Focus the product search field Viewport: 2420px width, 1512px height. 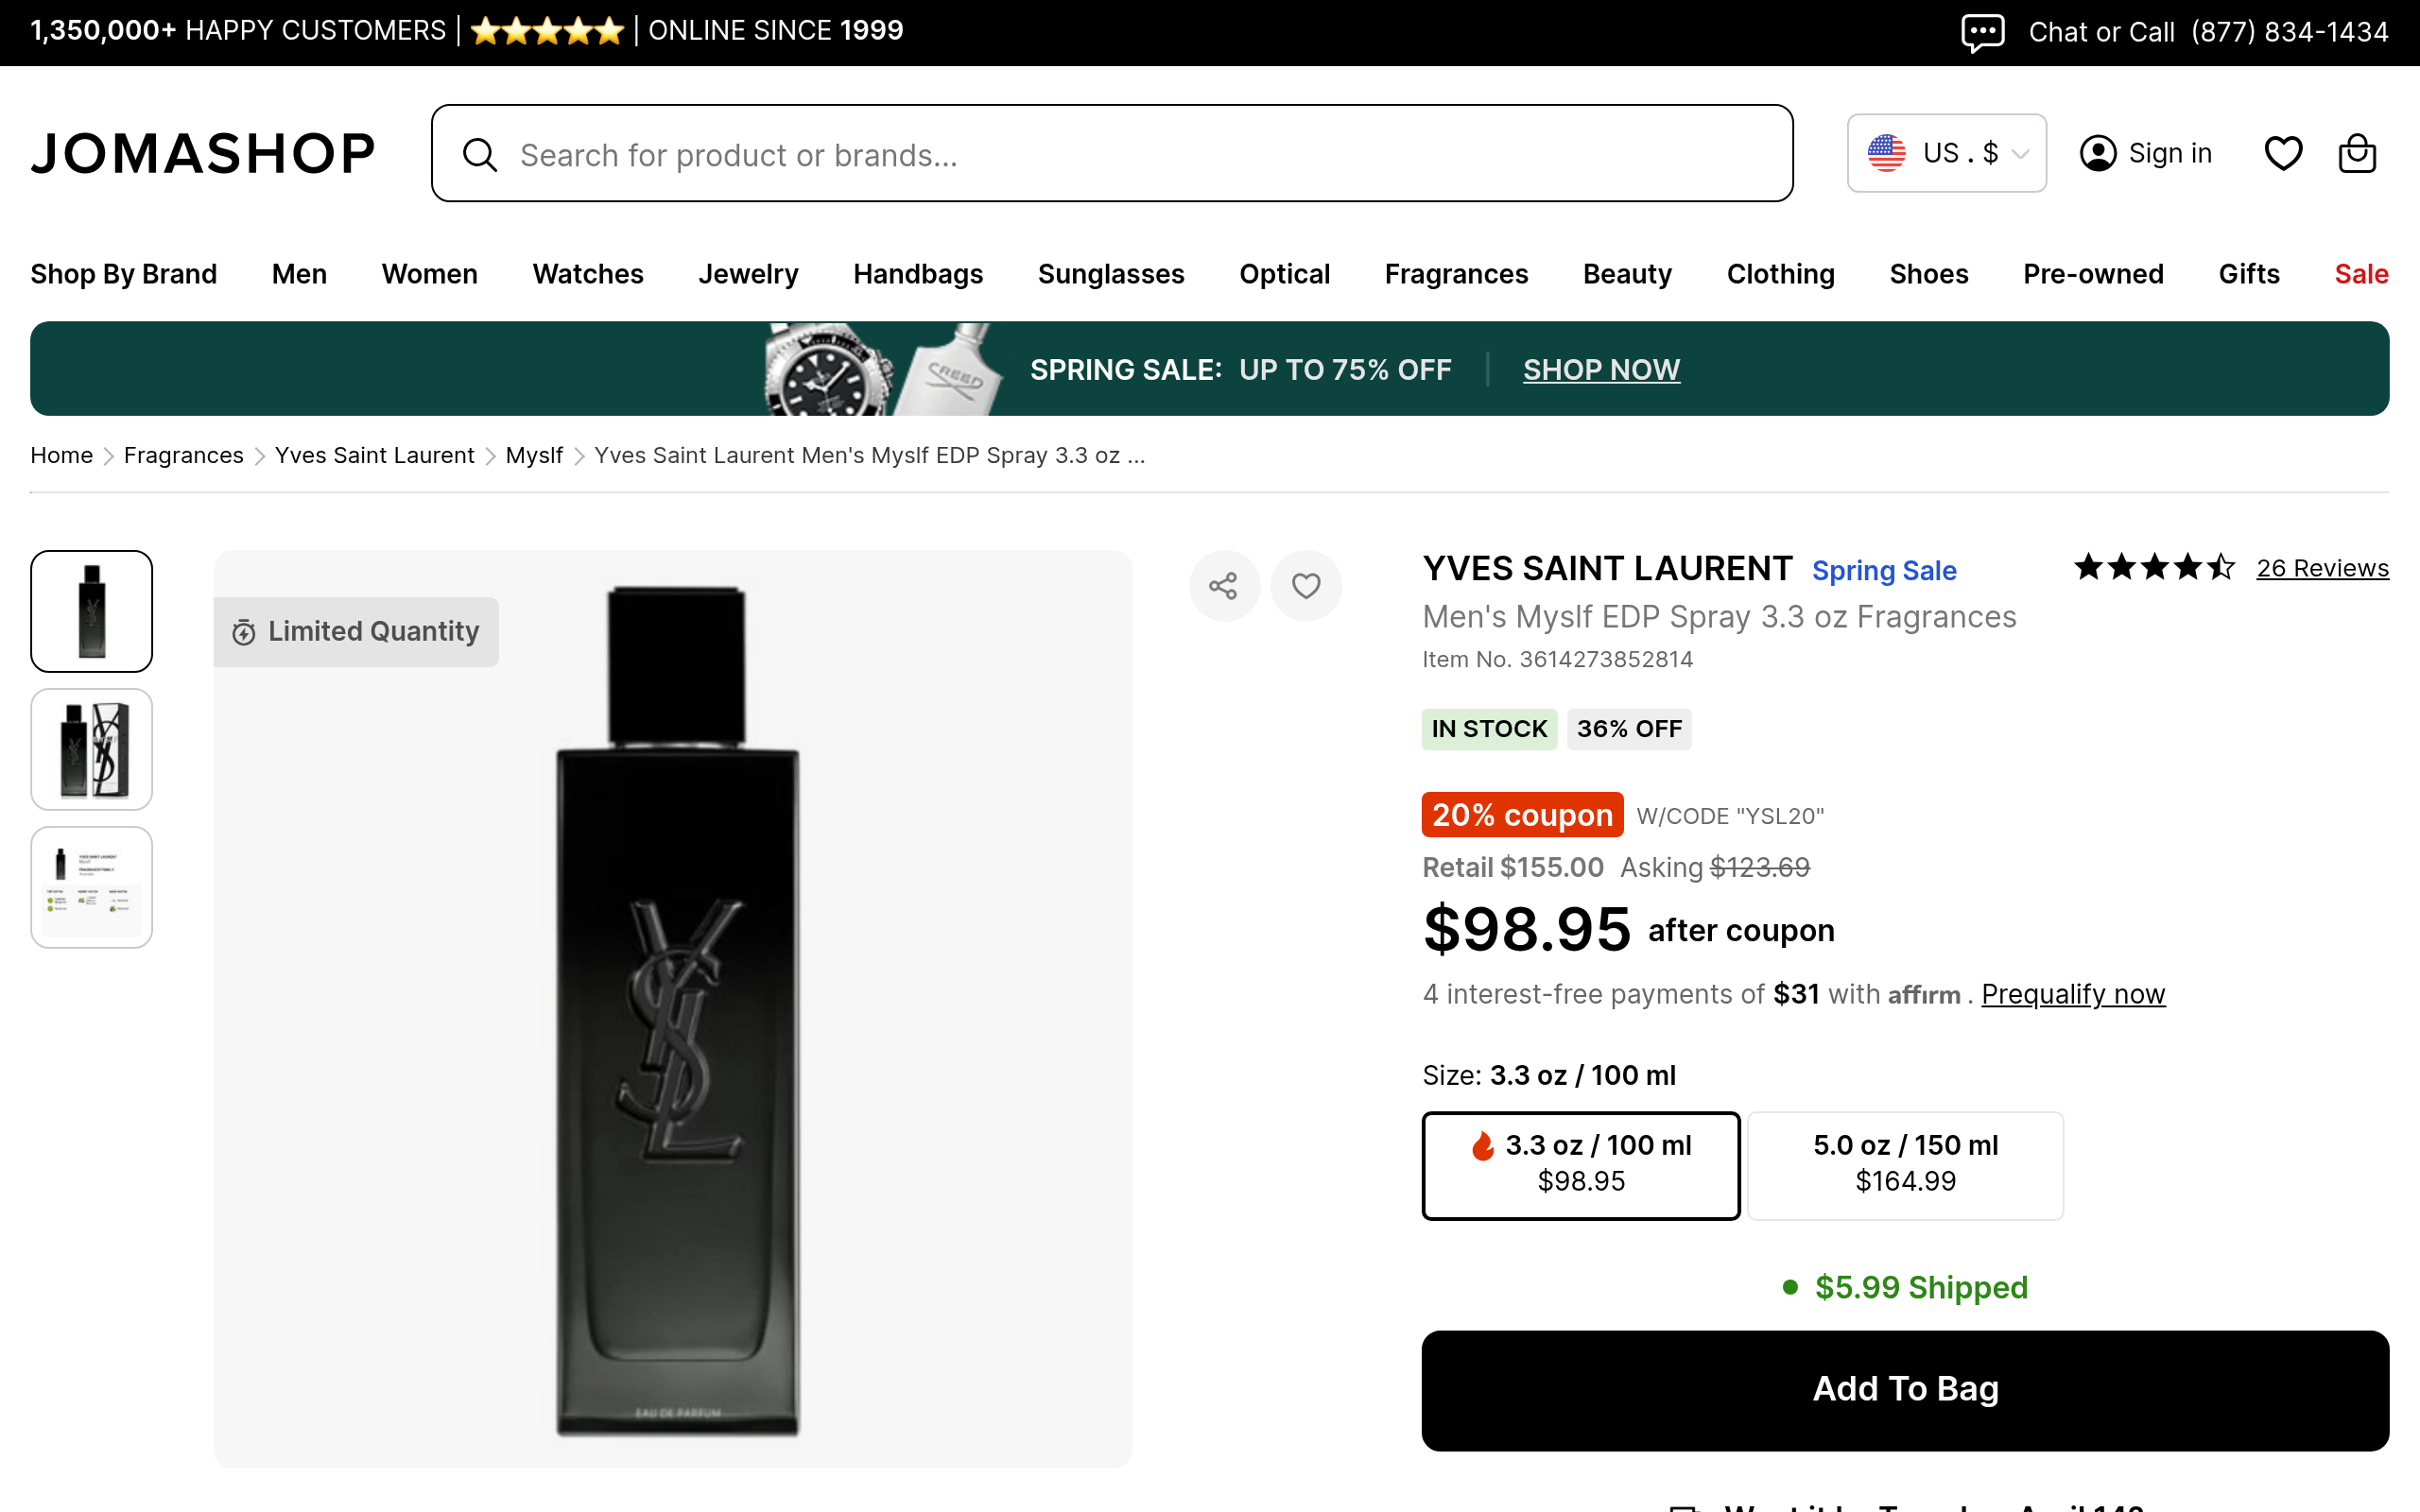(1140, 155)
